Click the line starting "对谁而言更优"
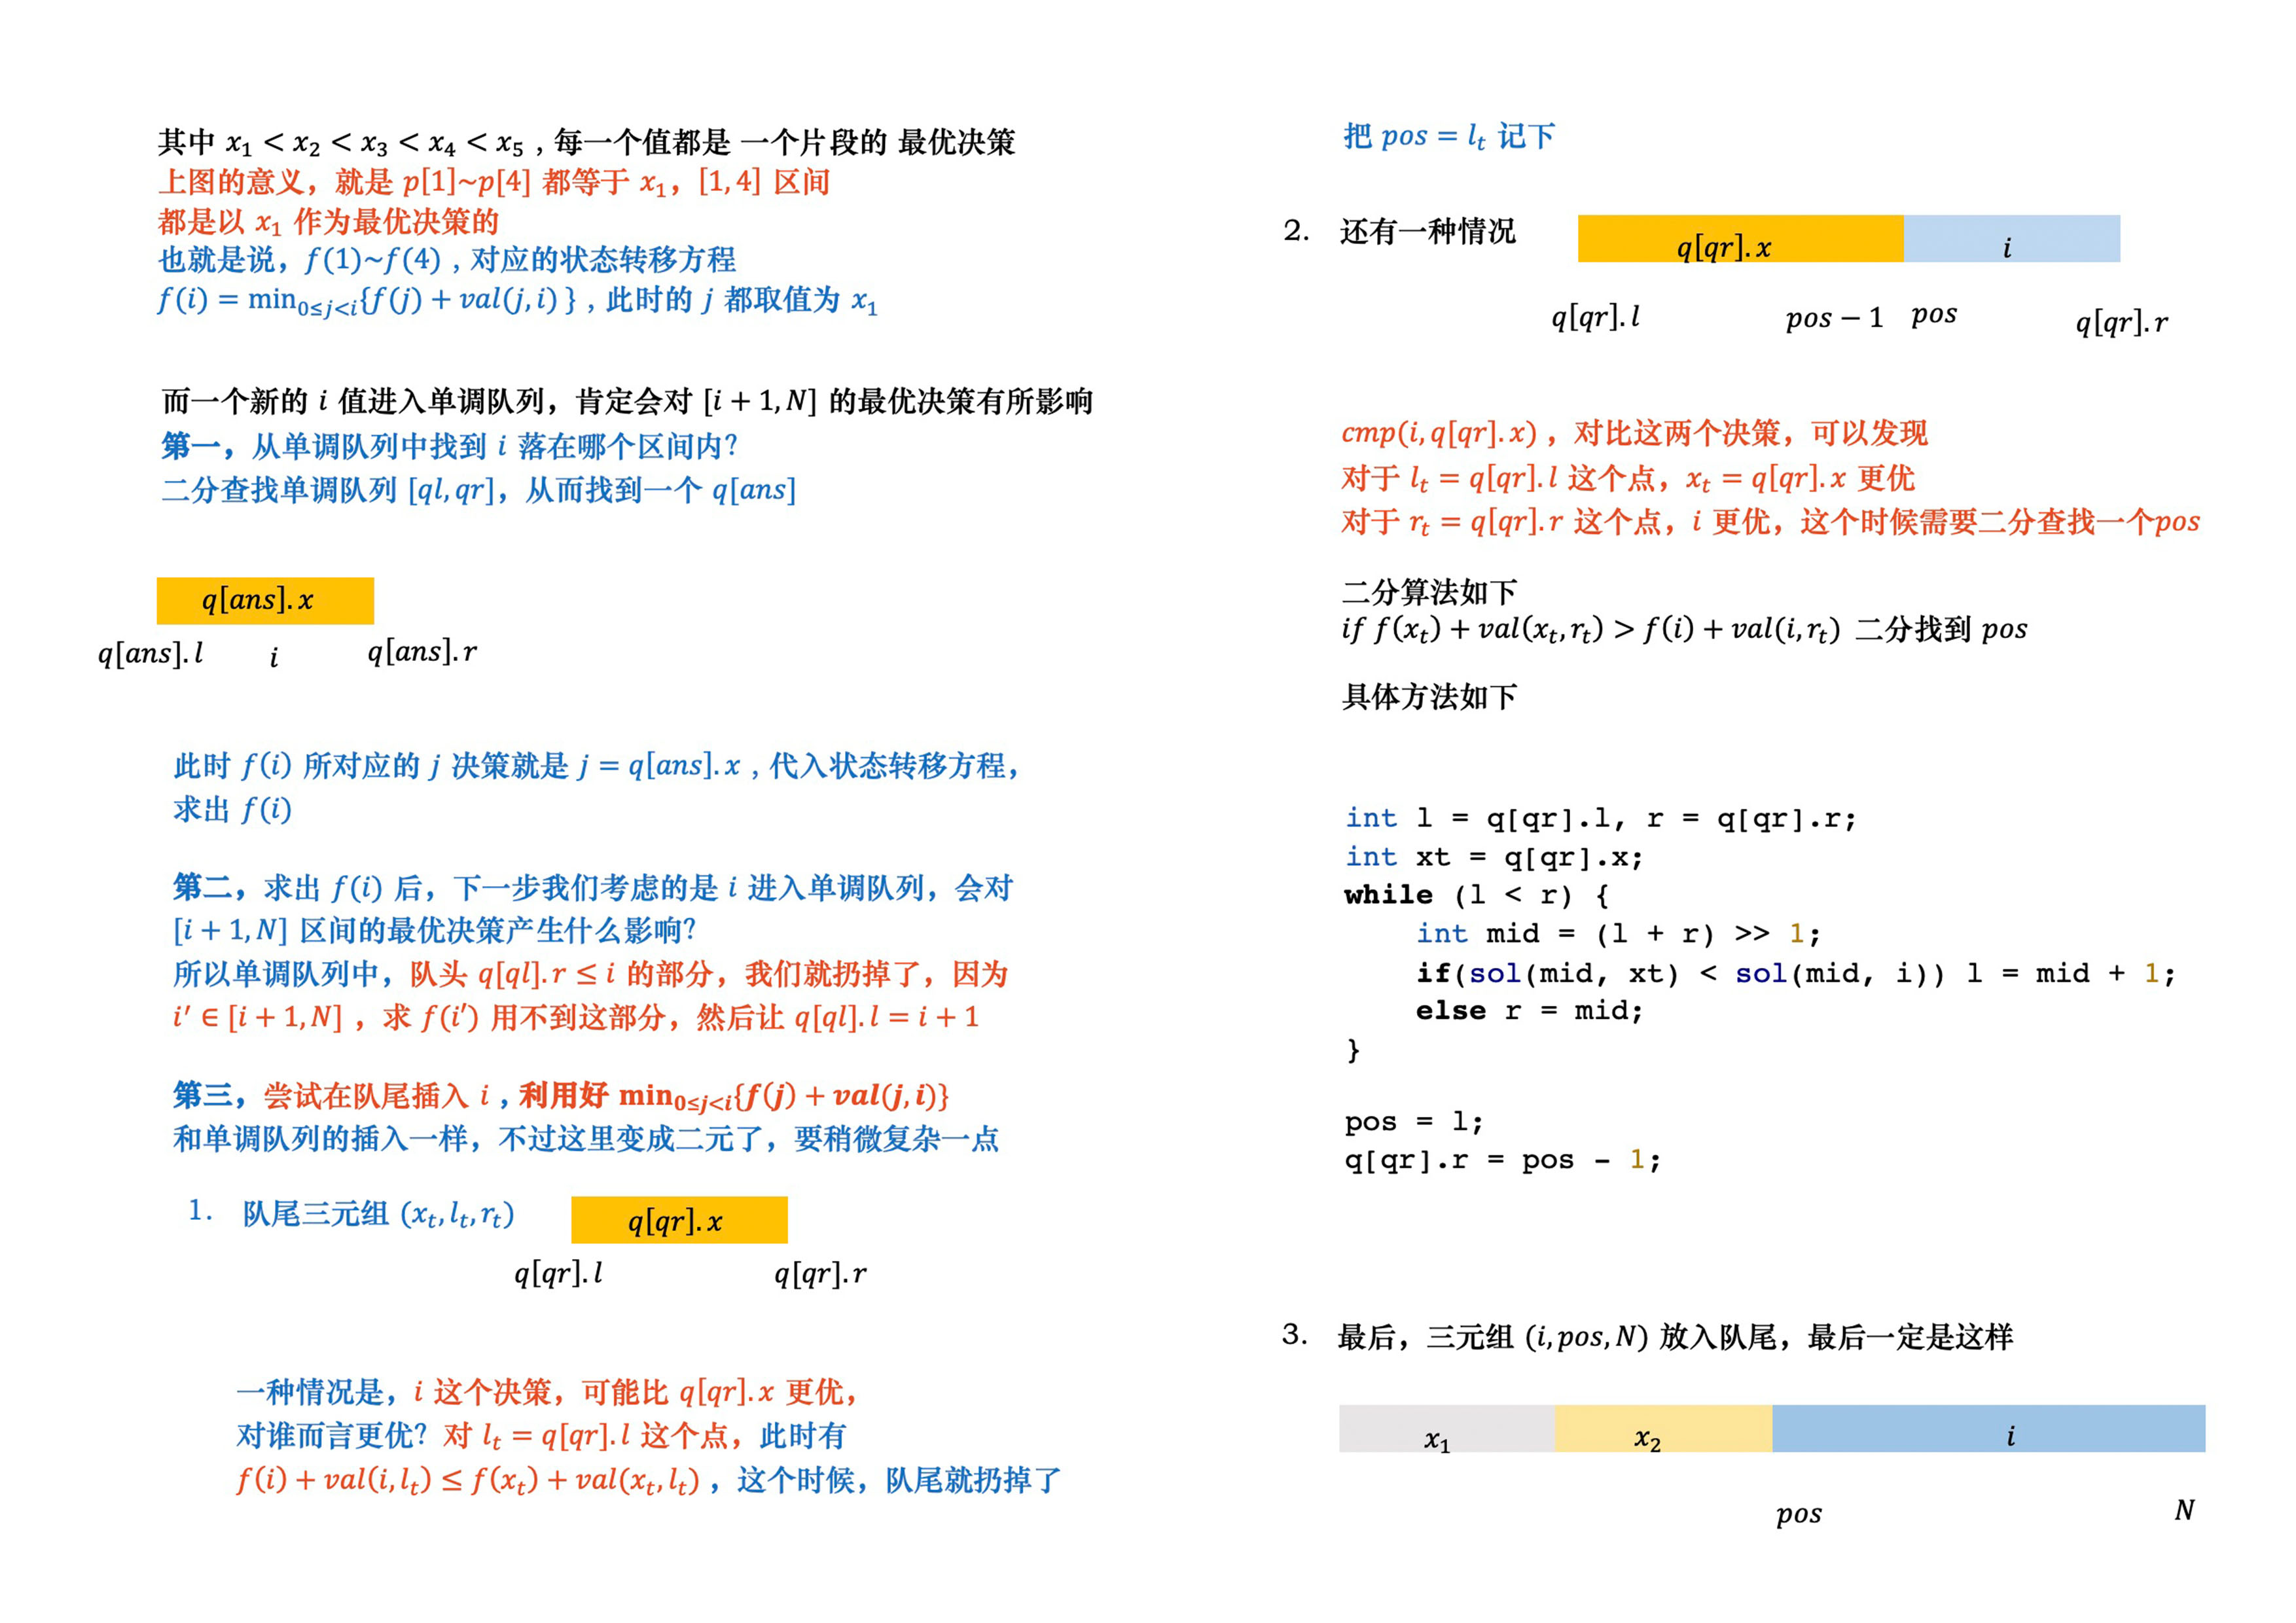2296x1623 pixels. pyautogui.click(x=541, y=1436)
